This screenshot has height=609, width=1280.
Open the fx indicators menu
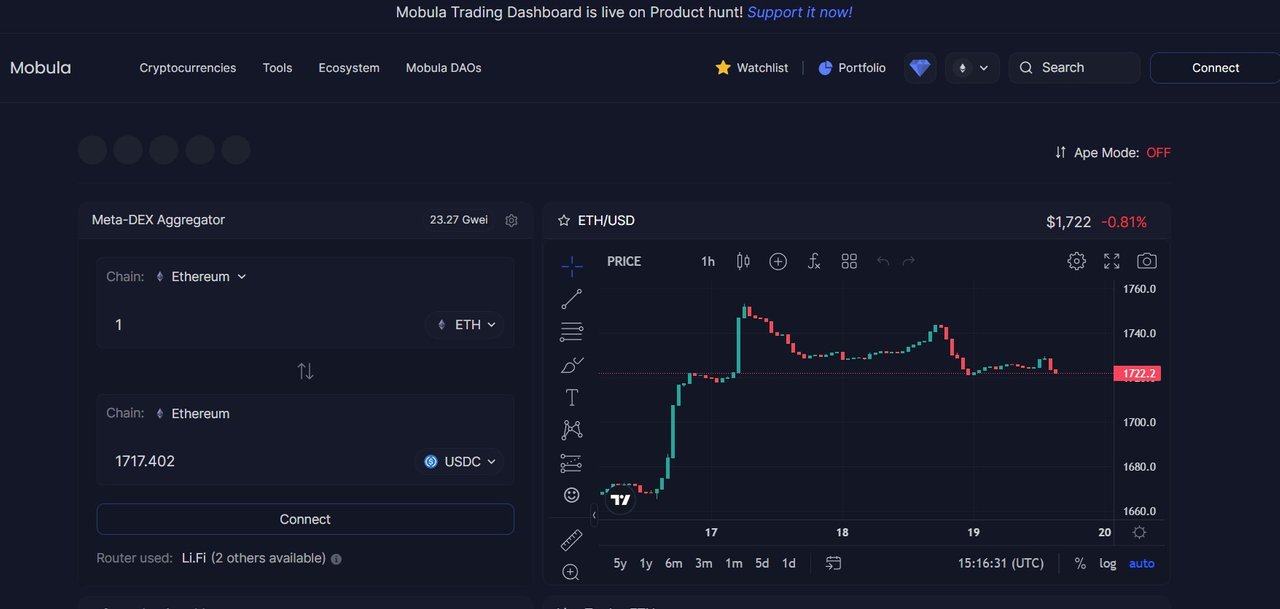coord(814,261)
